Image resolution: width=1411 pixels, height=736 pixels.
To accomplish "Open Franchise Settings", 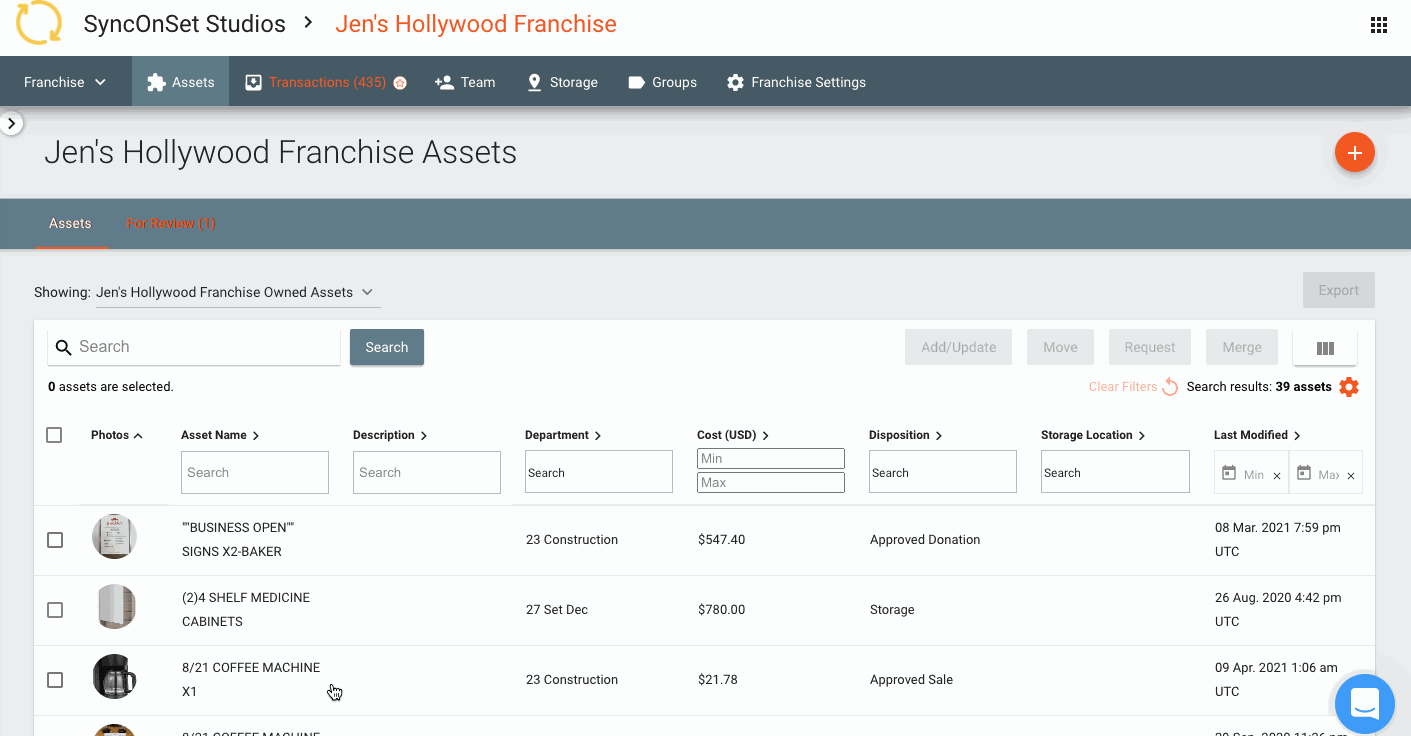I will pos(796,82).
